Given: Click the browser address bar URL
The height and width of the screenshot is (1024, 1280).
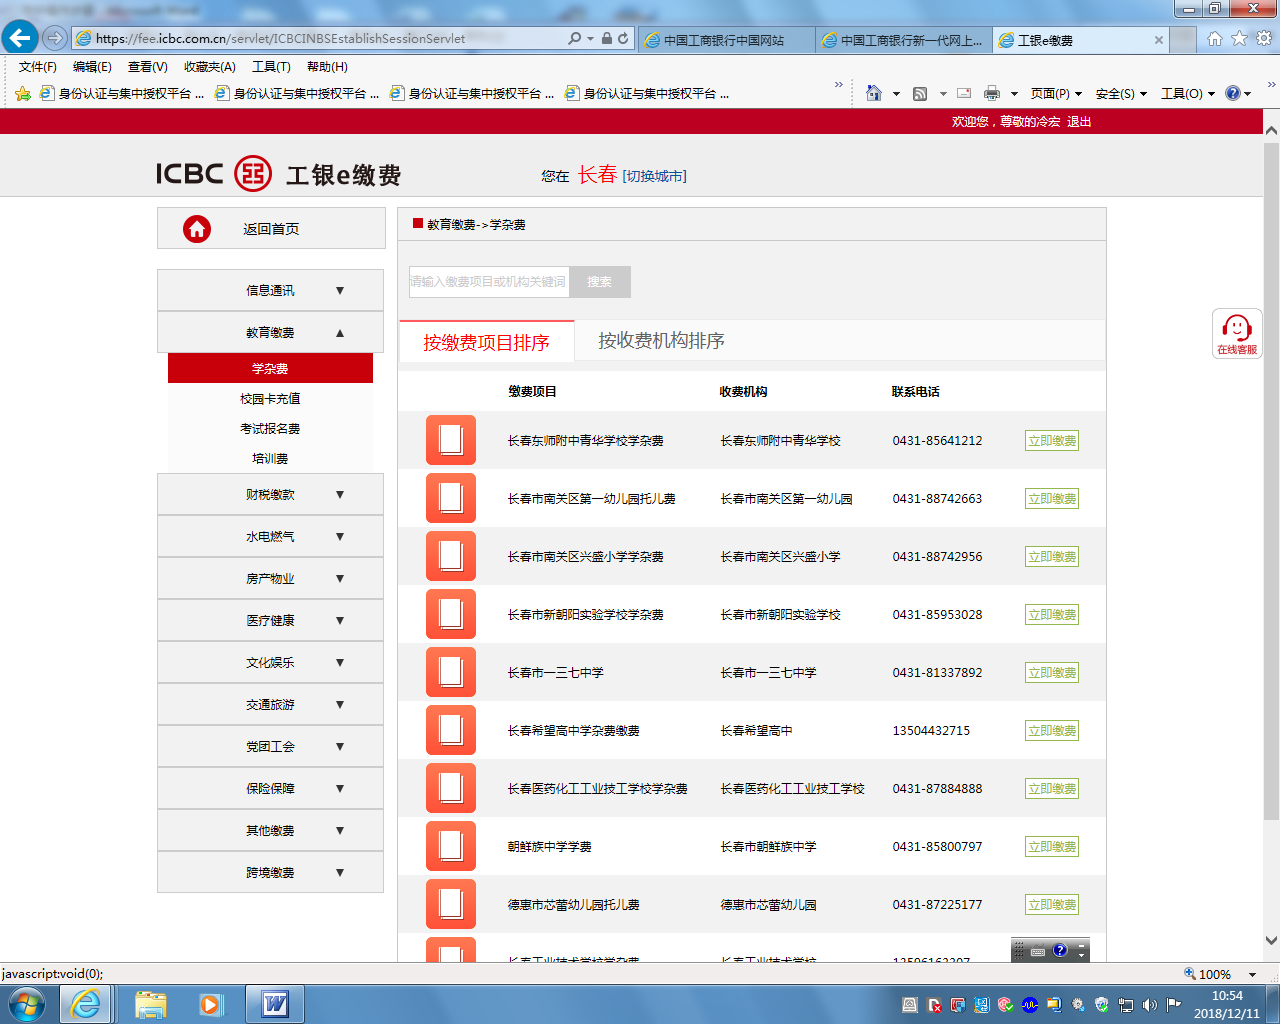Looking at the screenshot, I should [280, 38].
